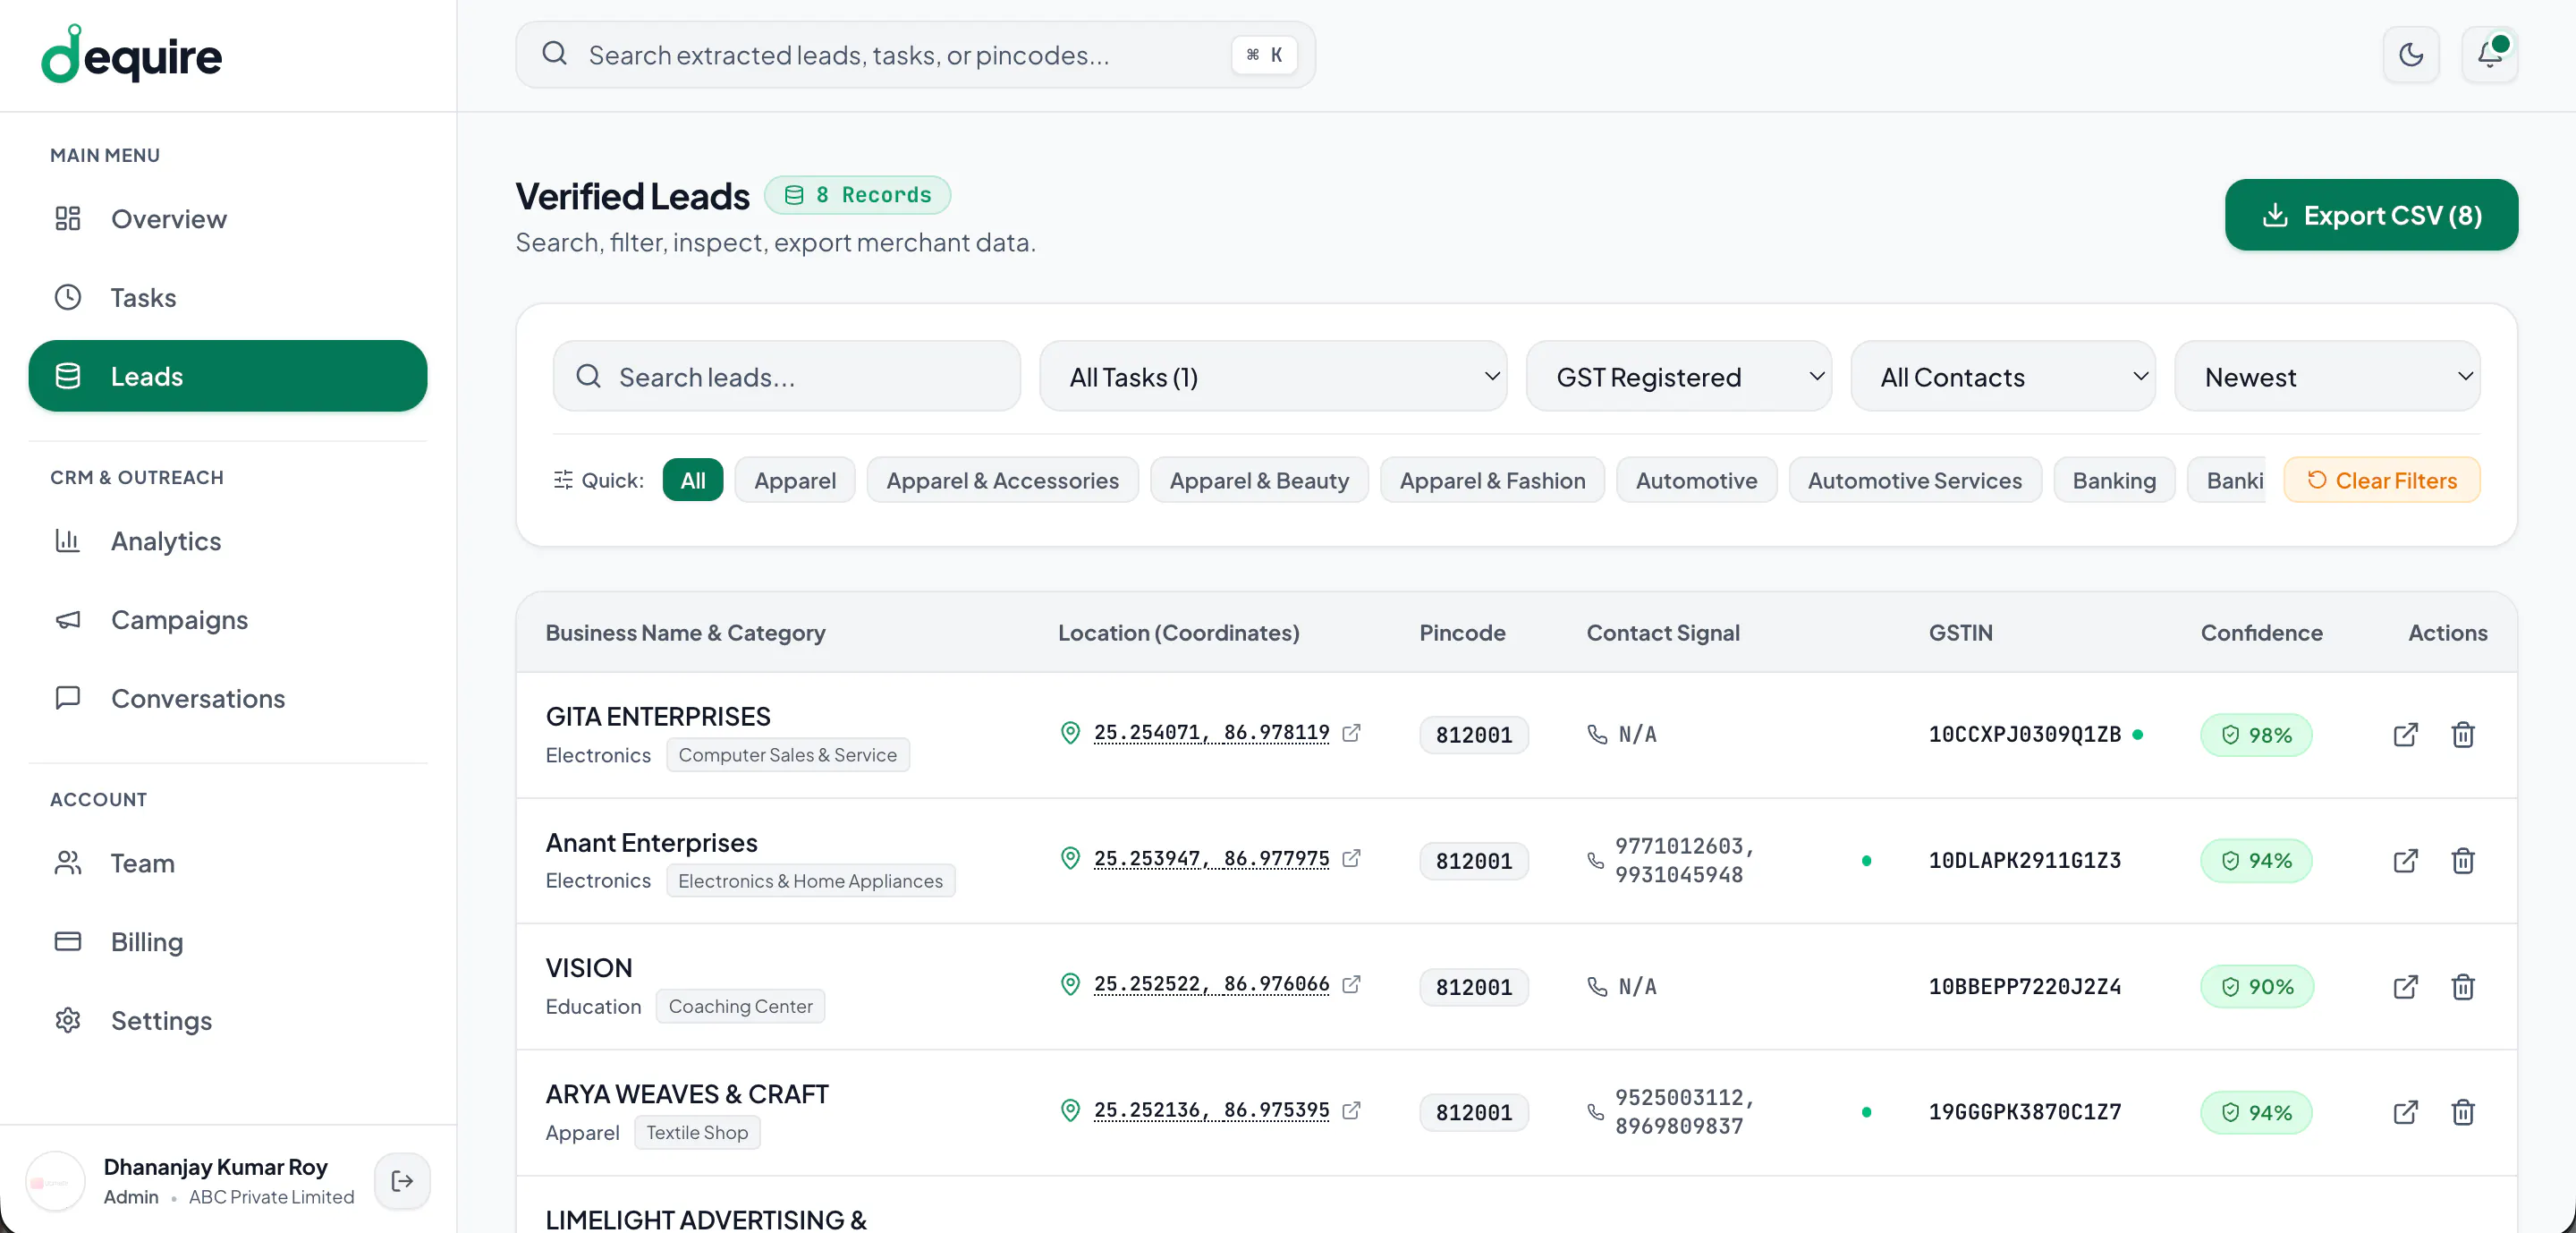The width and height of the screenshot is (2576, 1233).
Task: Toggle dark mode moon icon
Action: (2411, 54)
